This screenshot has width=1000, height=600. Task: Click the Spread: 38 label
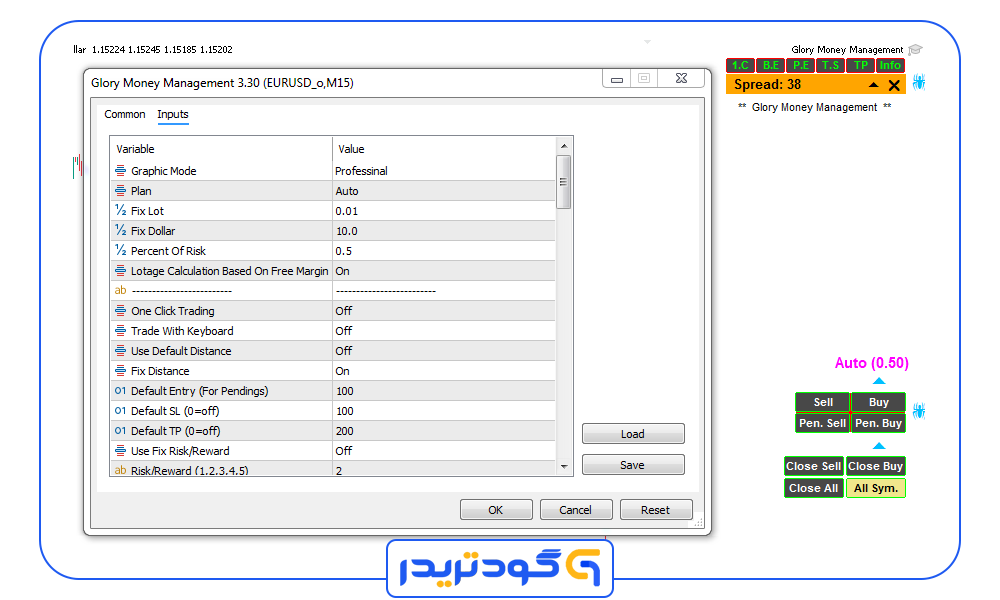(x=767, y=85)
